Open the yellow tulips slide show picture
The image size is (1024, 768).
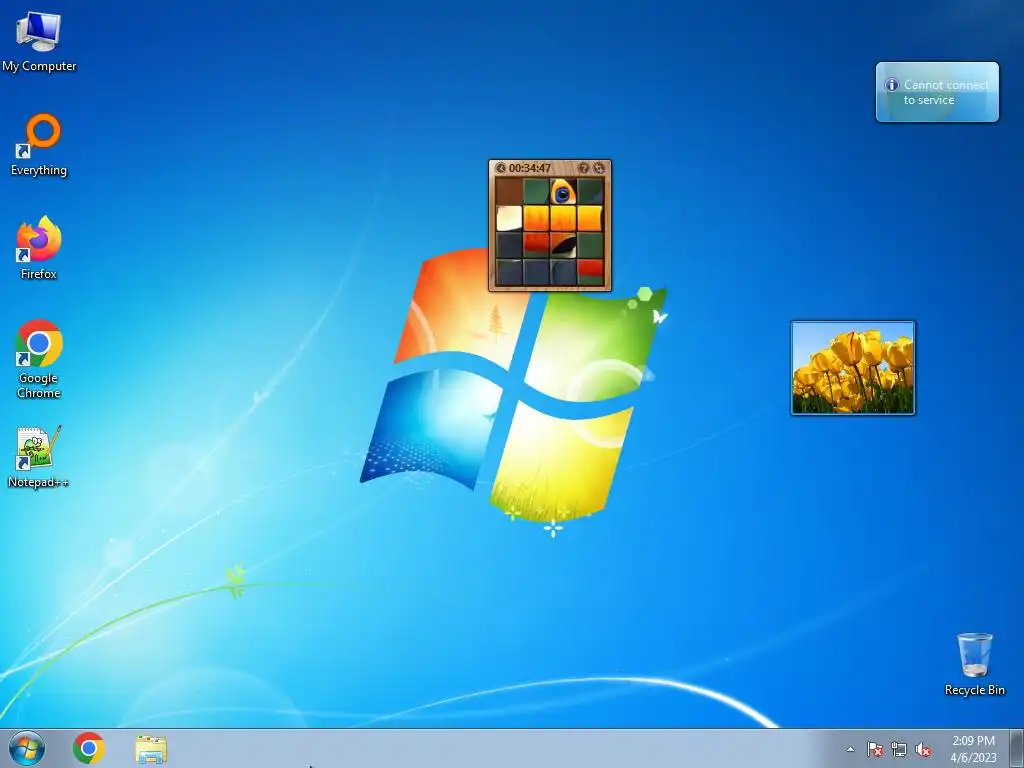tap(853, 368)
